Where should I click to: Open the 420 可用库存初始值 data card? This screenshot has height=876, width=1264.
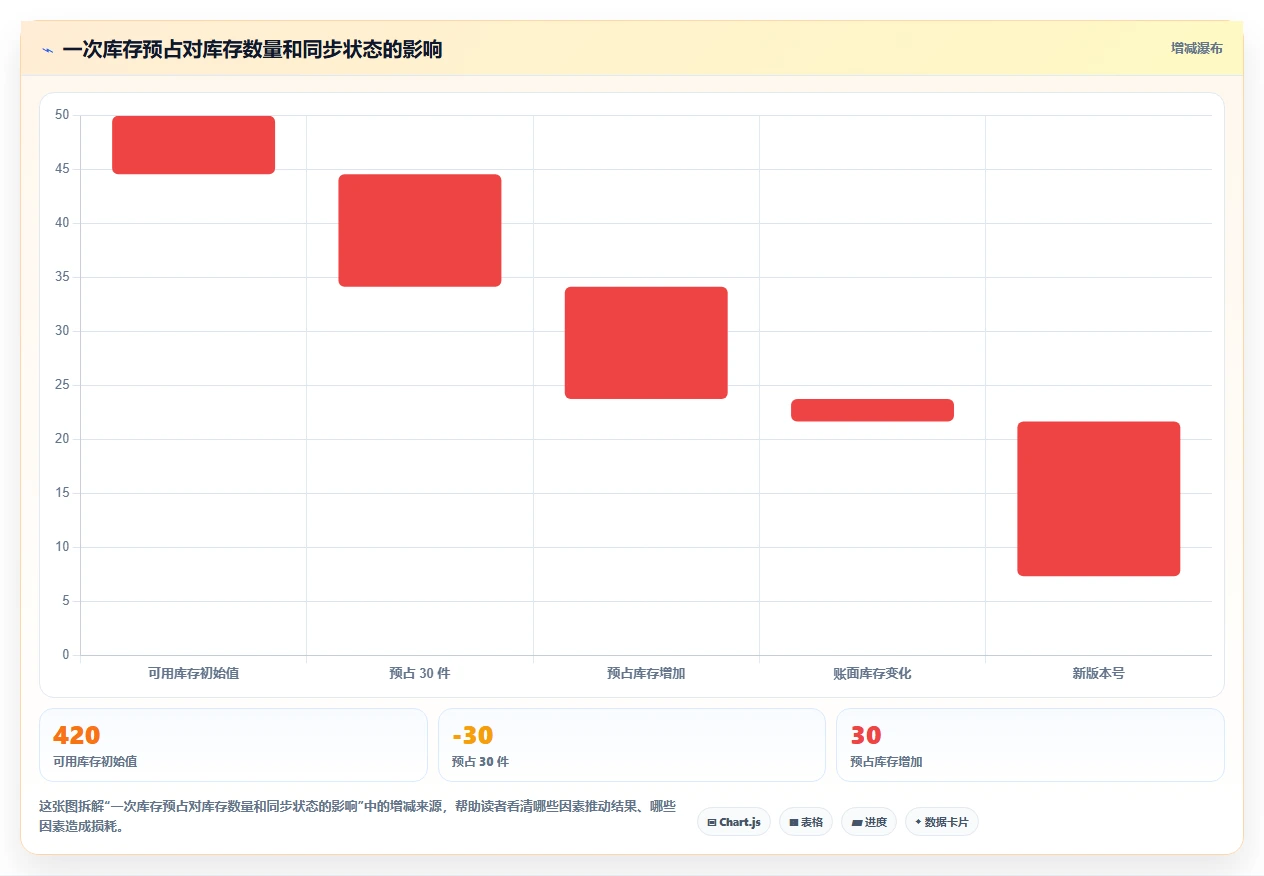tap(233, 745)
